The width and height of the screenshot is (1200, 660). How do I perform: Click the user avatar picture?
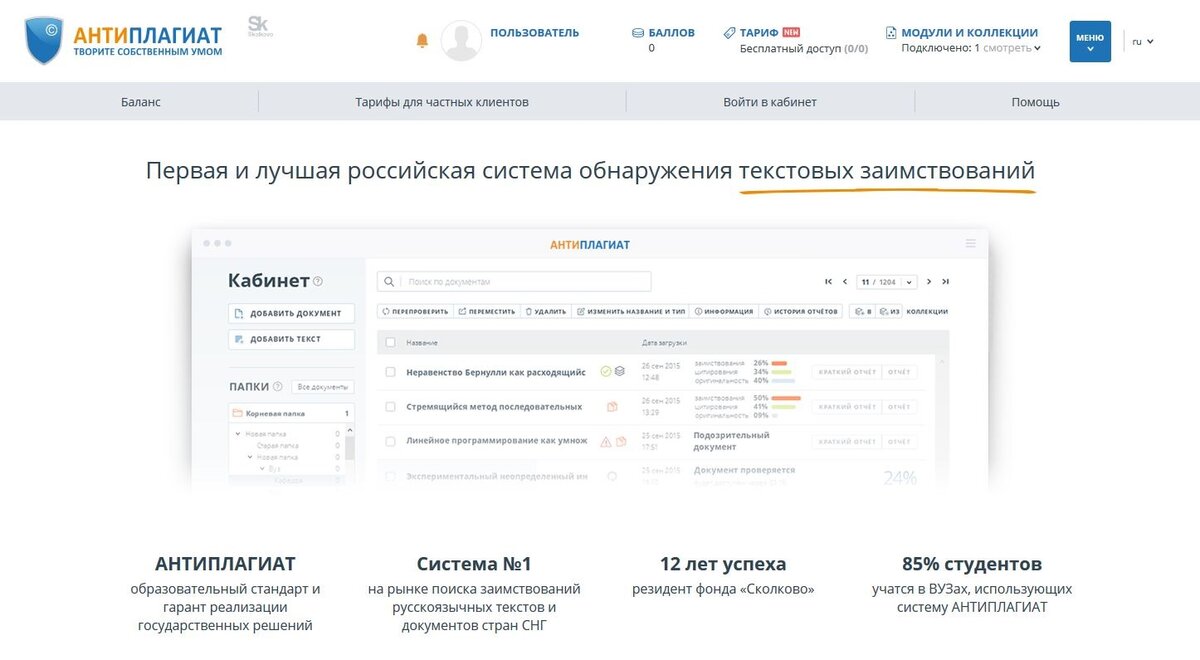click(x=461, y=40)
